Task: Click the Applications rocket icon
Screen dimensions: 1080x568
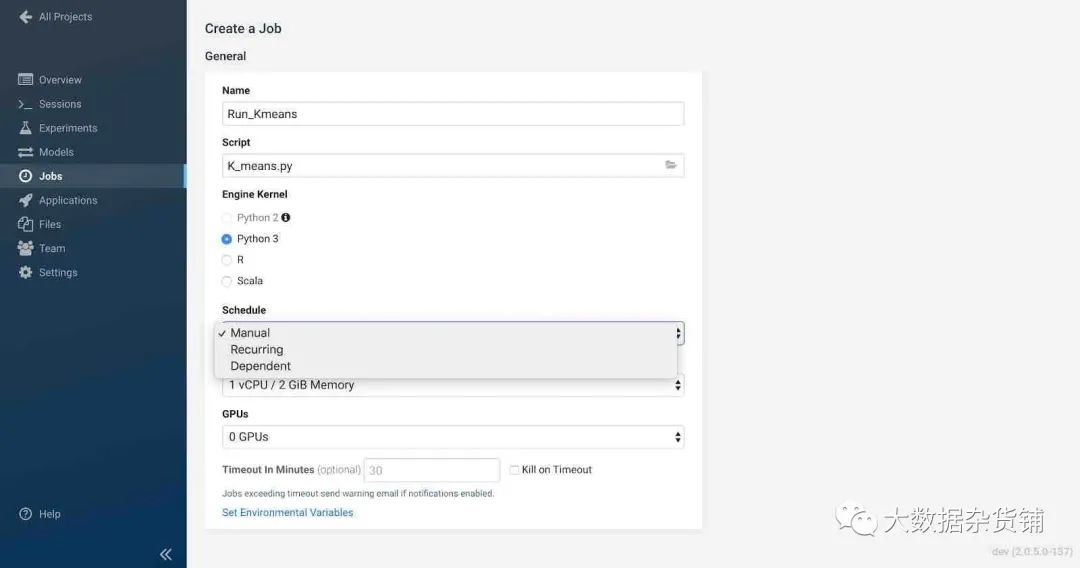Action: click(x=25, y=200)
